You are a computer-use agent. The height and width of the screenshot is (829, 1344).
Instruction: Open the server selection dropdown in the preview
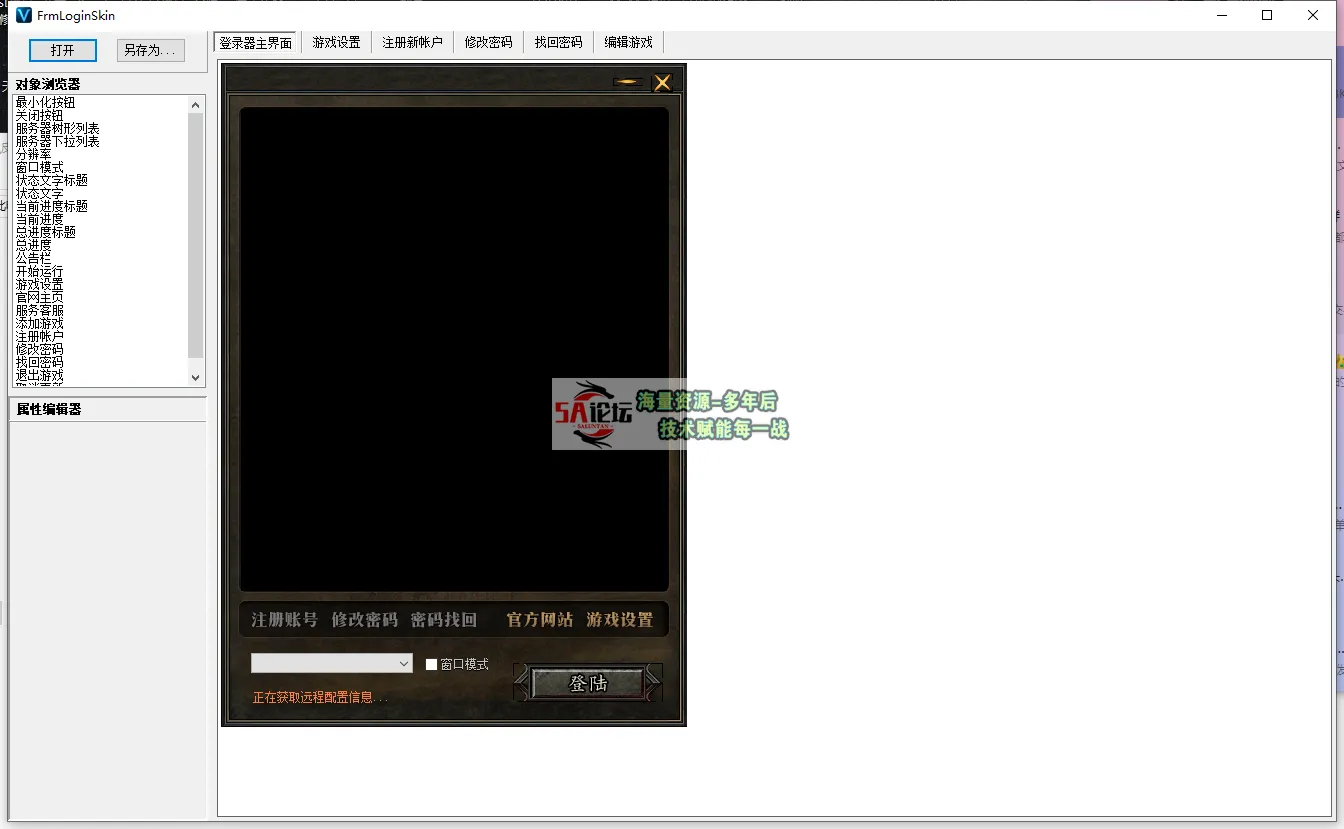coord(404,663)
